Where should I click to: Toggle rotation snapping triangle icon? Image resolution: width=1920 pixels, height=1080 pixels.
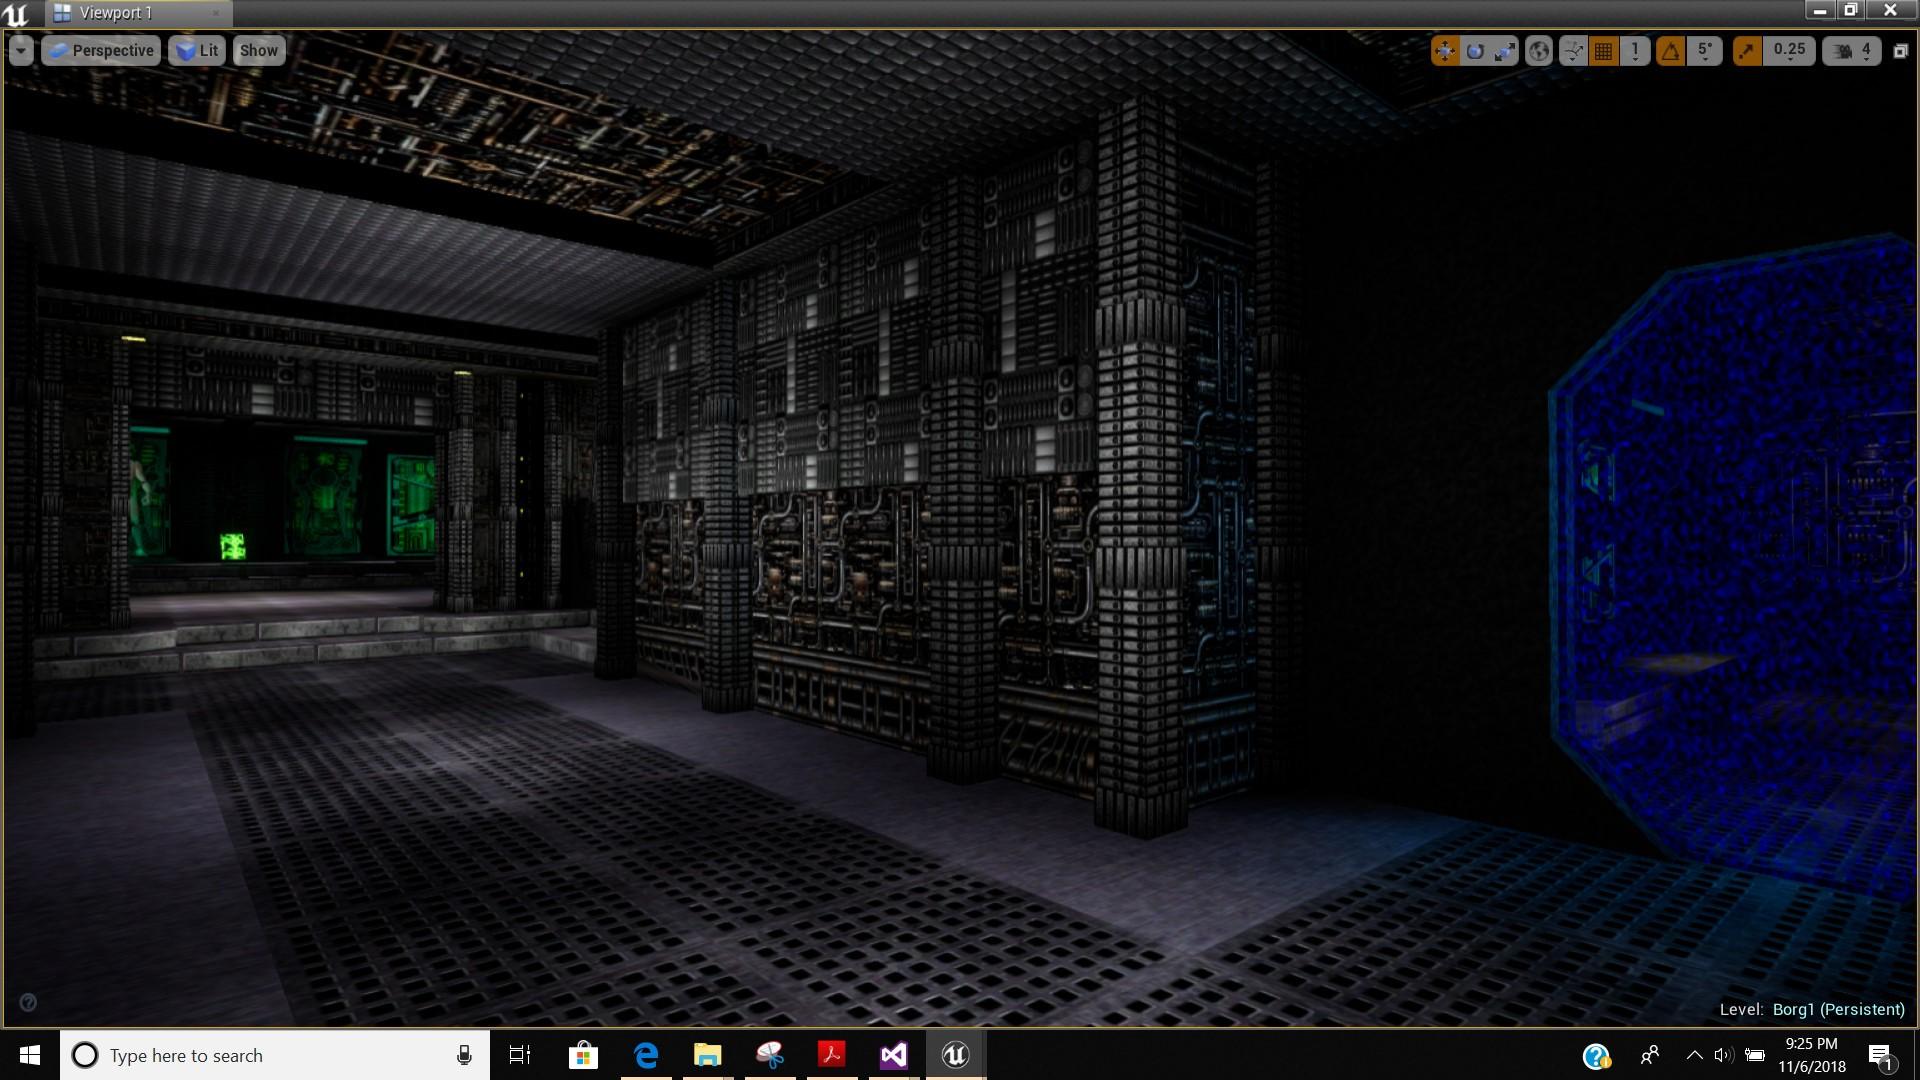point(1670,51)
